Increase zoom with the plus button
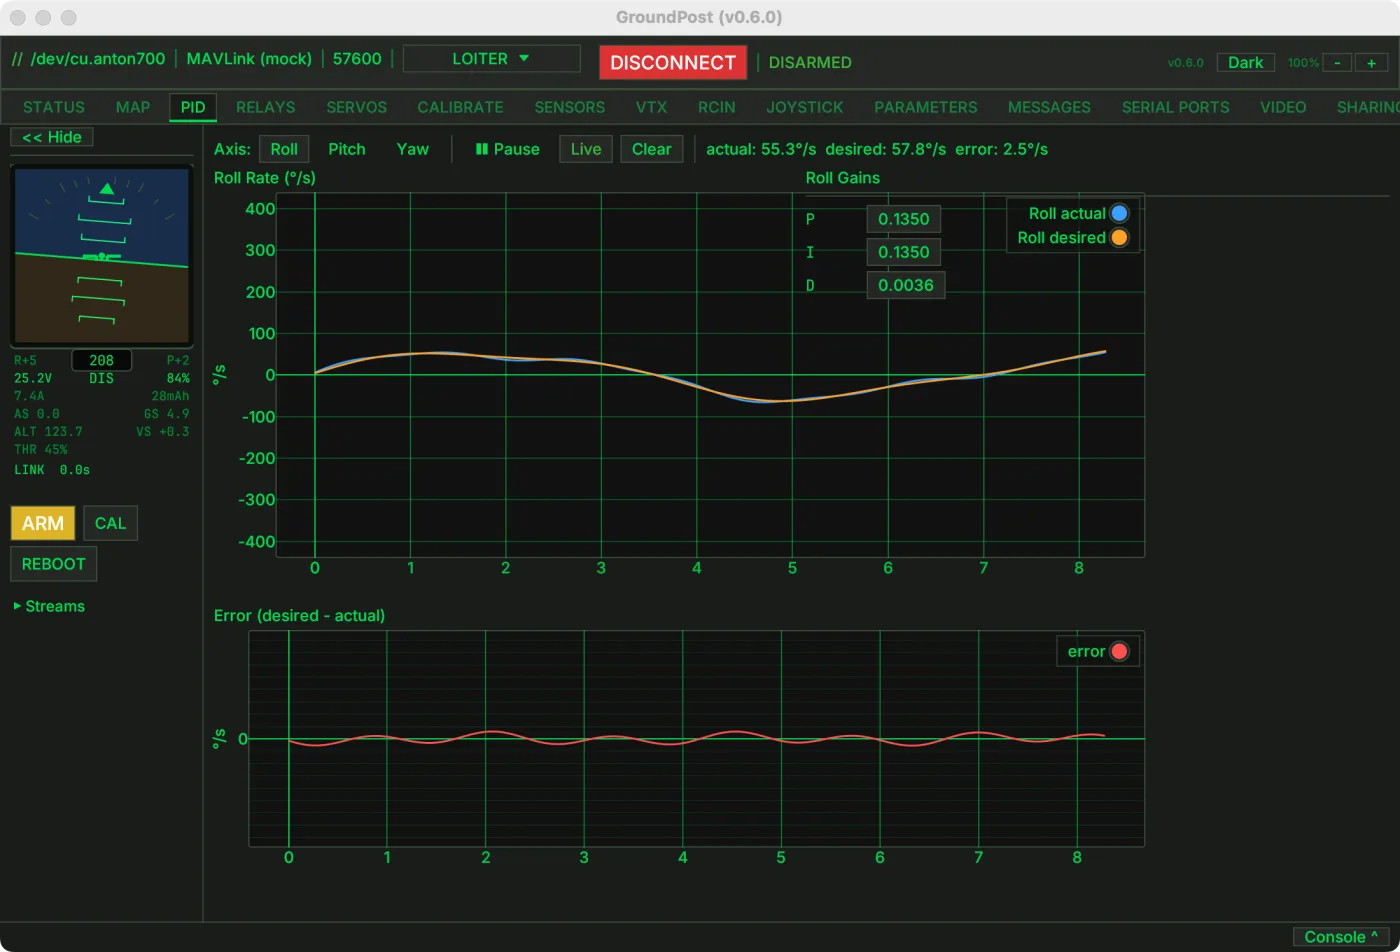Viewport: 1400px width, 952px height. coord(1371,62)
